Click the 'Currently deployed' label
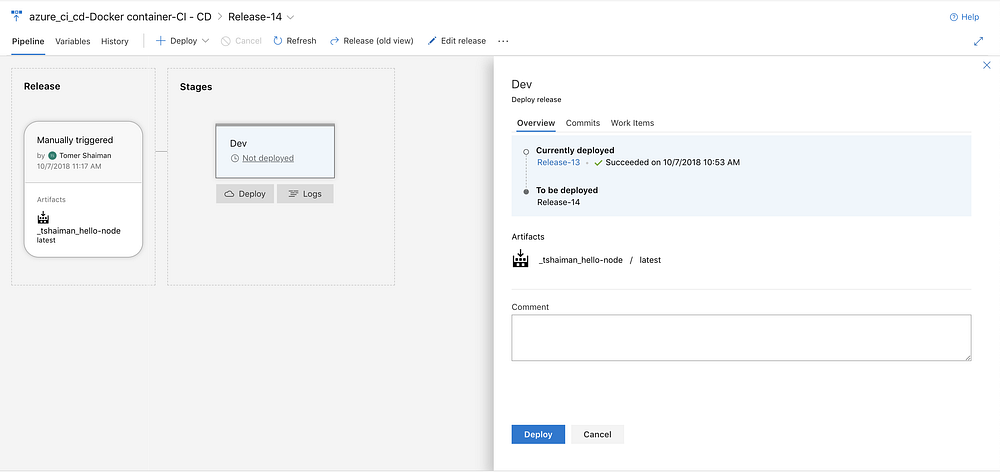This screenshot has width=1000, height=472. [x=575, y=151]
